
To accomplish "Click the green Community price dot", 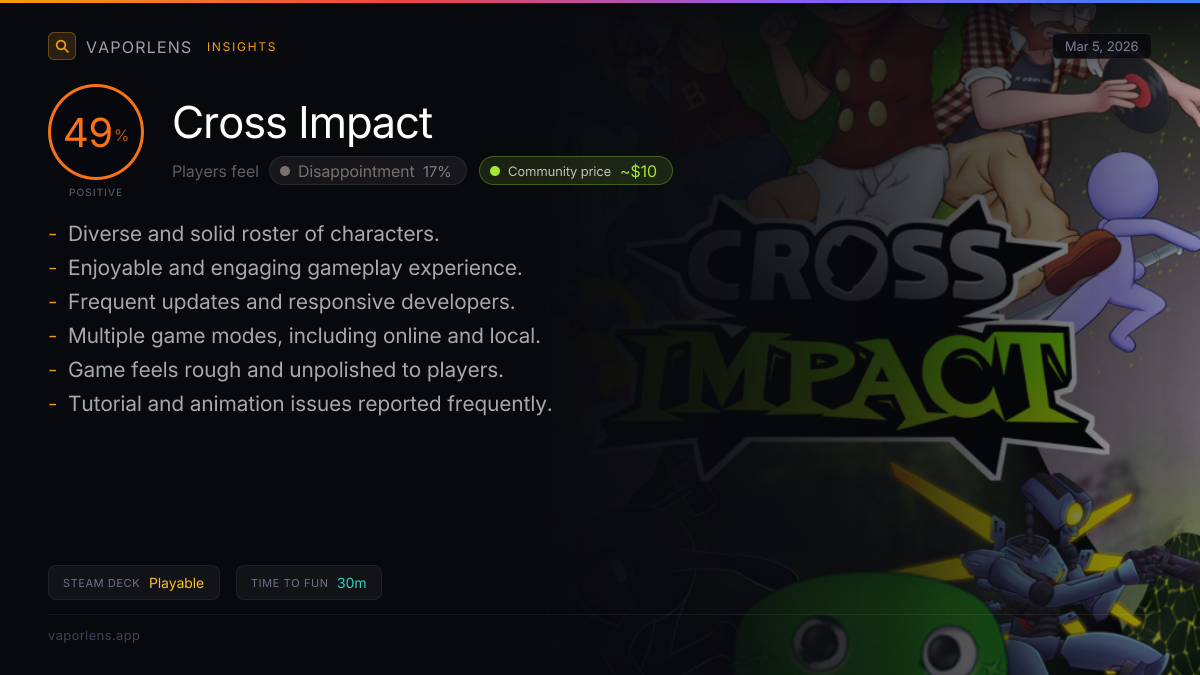I will [x=494, y=171].
